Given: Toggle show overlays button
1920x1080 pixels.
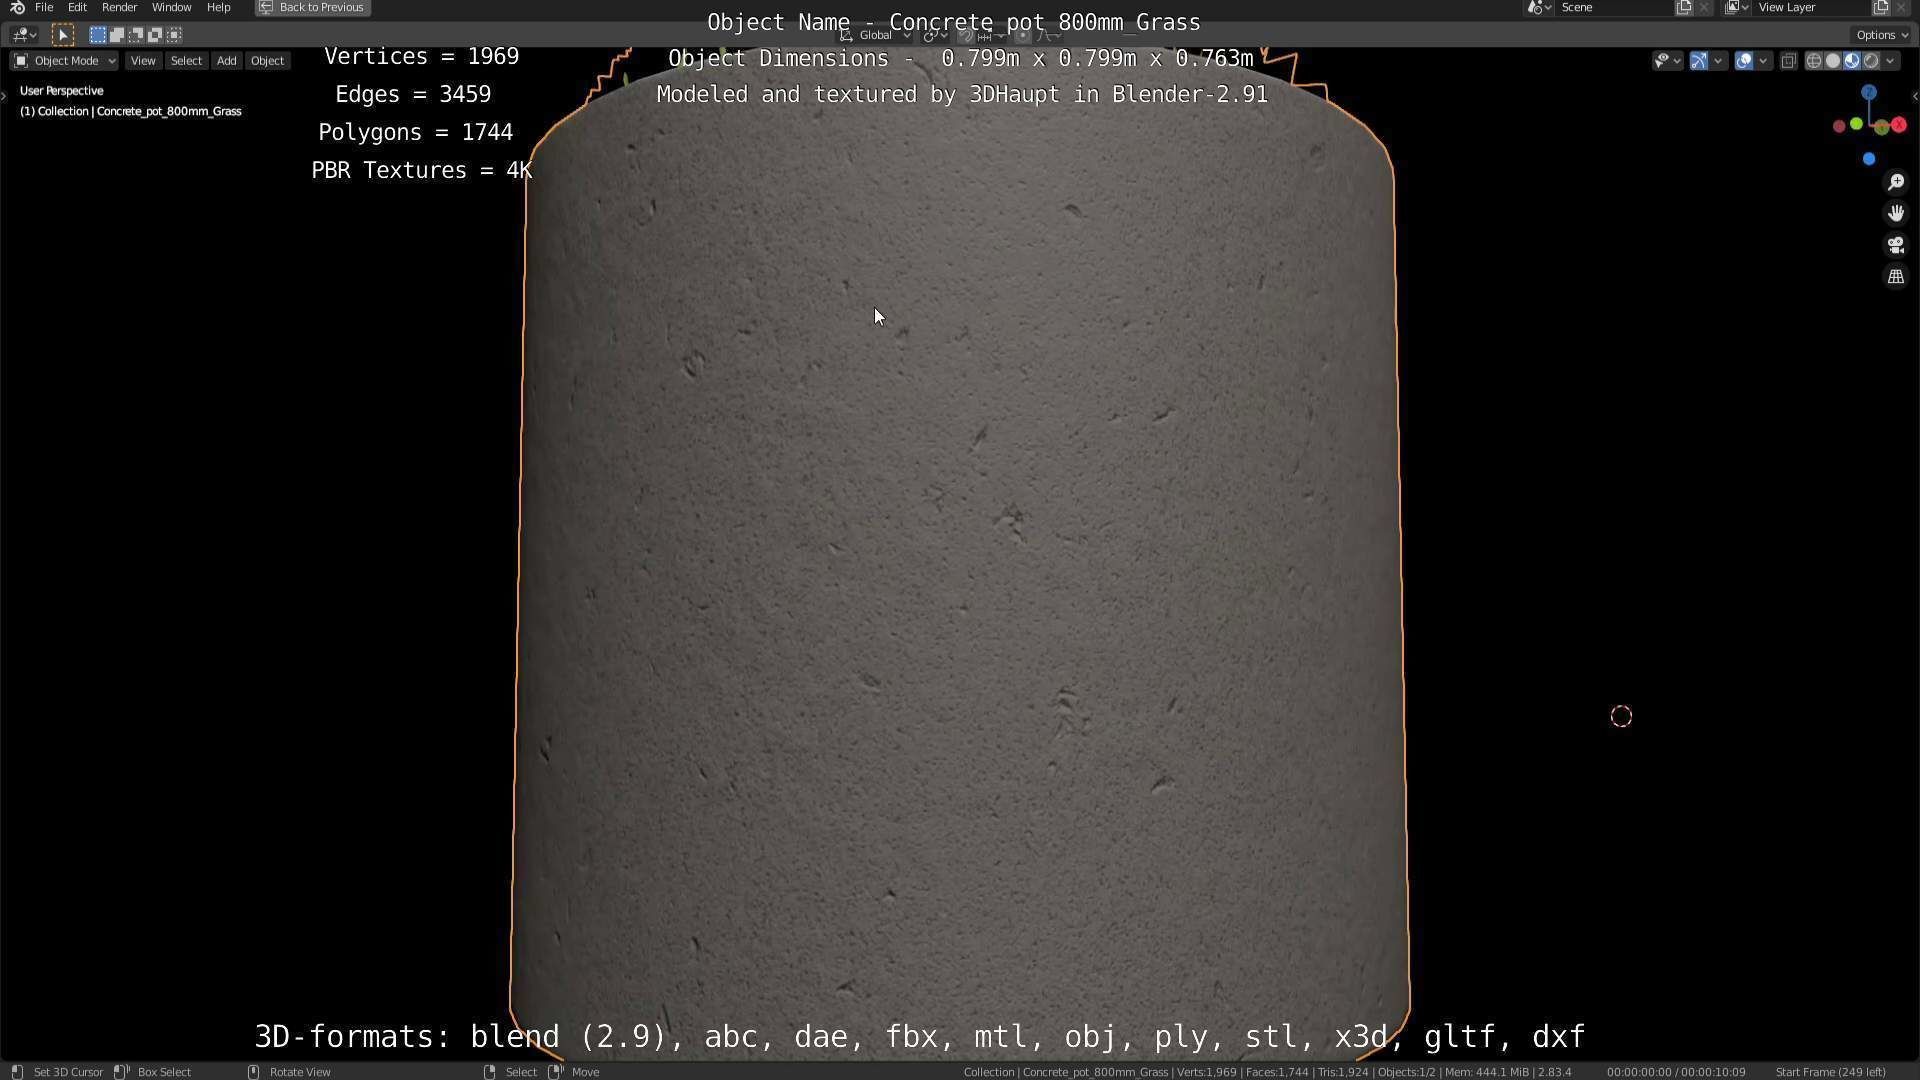Looking at the screenshot, I should [1744, 61].
